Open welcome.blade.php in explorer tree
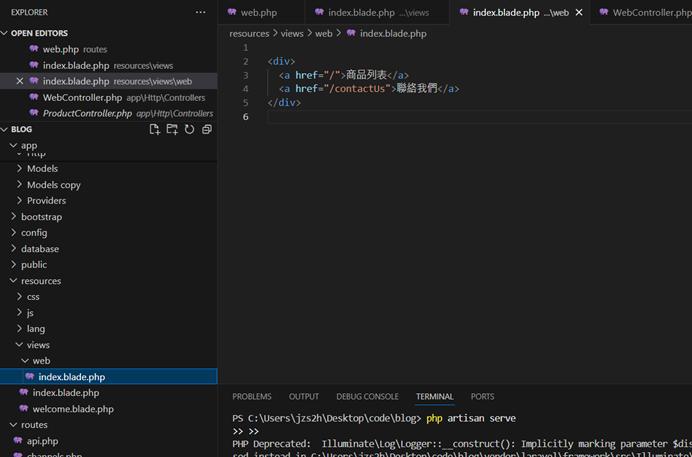692x457 pixels. pyautogui.click(x=109, y=408)
